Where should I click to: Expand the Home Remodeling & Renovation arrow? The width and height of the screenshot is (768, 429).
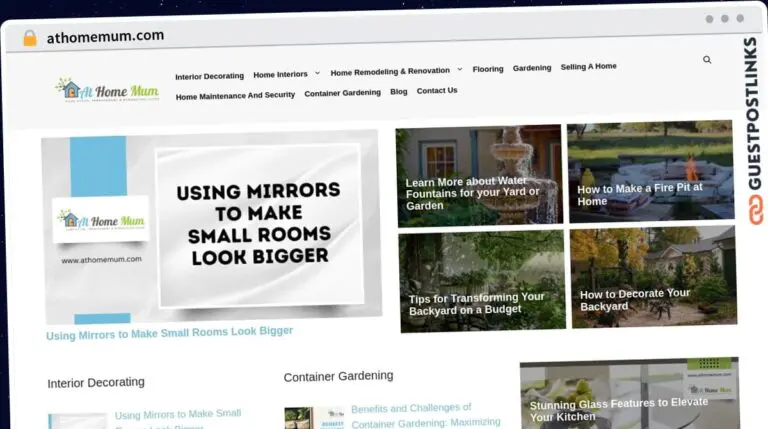pos(459,70)
